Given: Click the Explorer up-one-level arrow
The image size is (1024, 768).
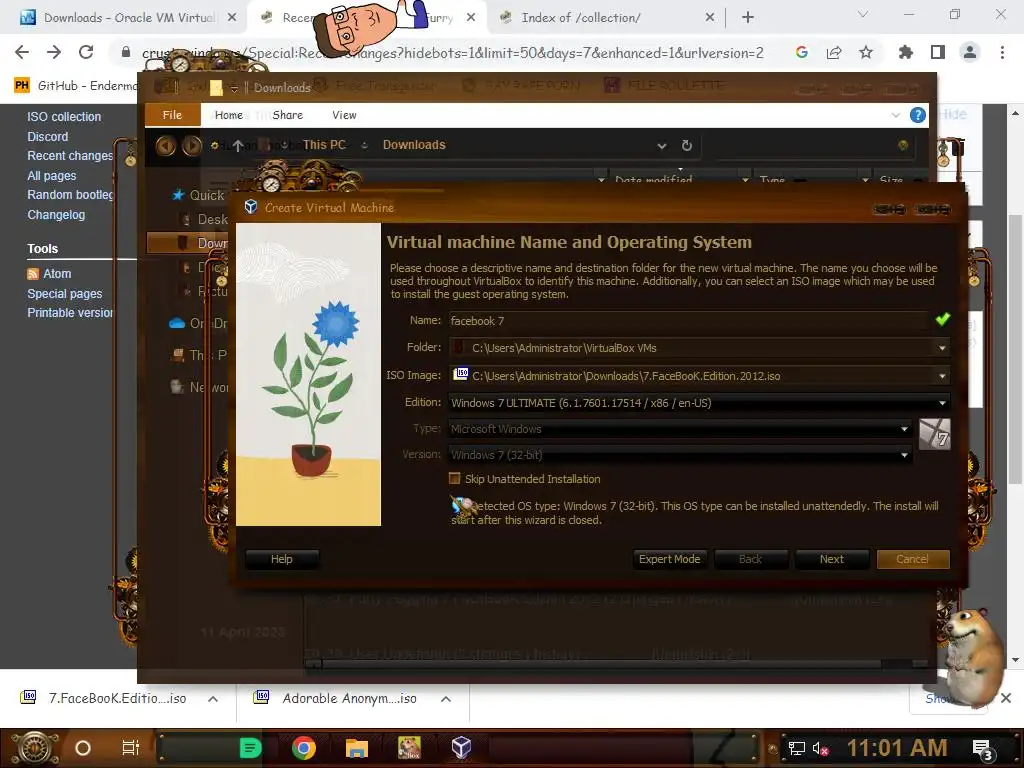Looking at the screenshot, I should [x=238, y=146].
